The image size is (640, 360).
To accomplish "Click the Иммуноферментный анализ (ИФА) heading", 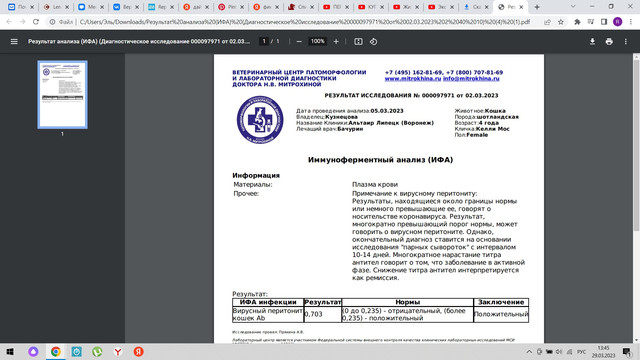I will [x=380, y=160].
